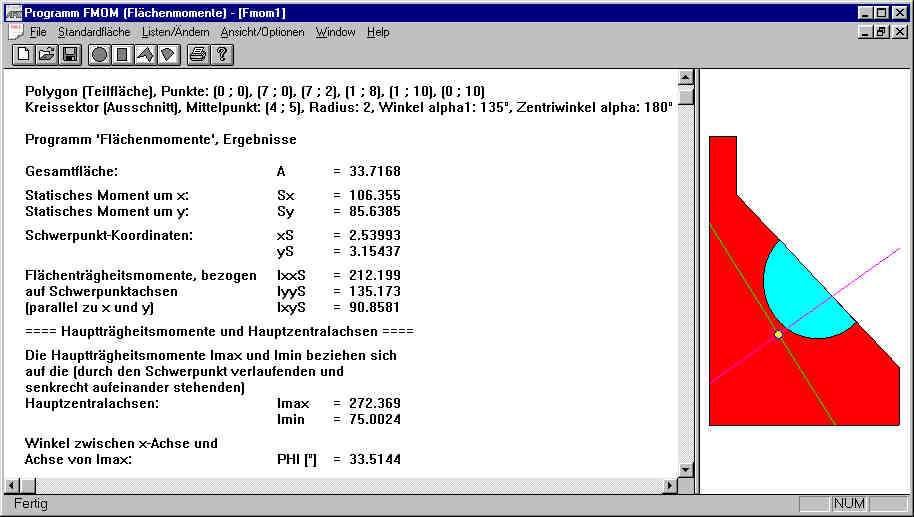Click the yellow centroid point in drawing
This screenshot has width=914, height=517.
[x=778, y=334]
